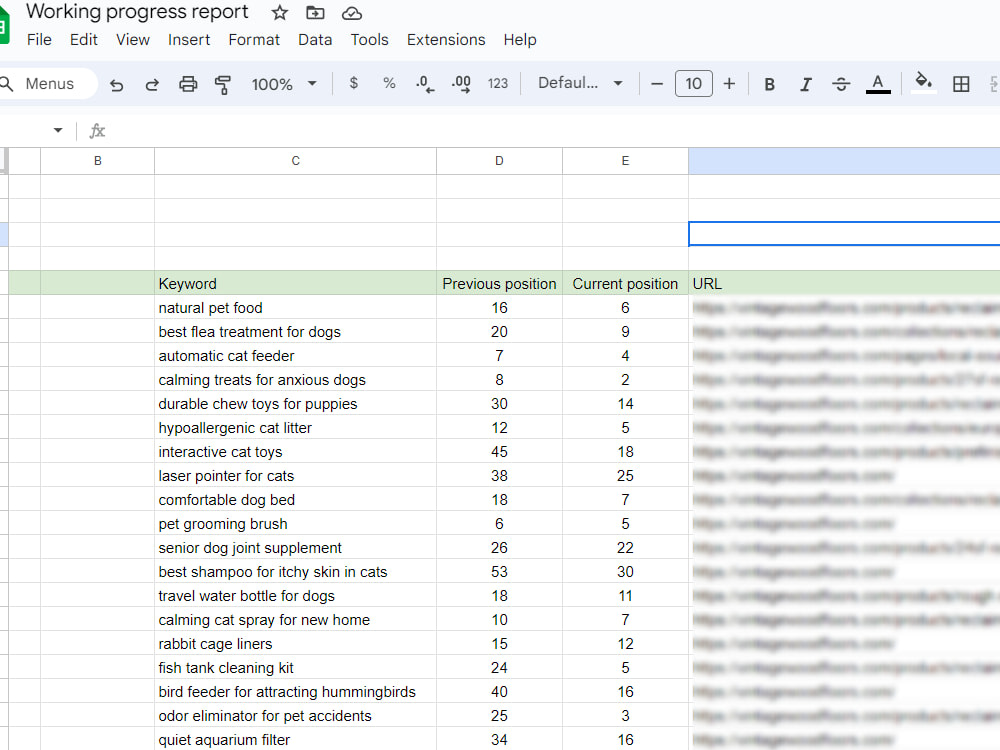Open the File menu
The height and width of the screenshot is (750, 1000).
coord(39,40)
